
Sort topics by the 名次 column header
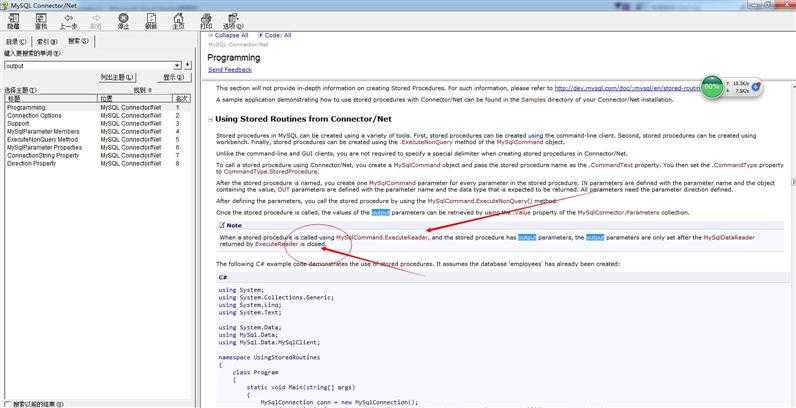click(x=181, y=98)
